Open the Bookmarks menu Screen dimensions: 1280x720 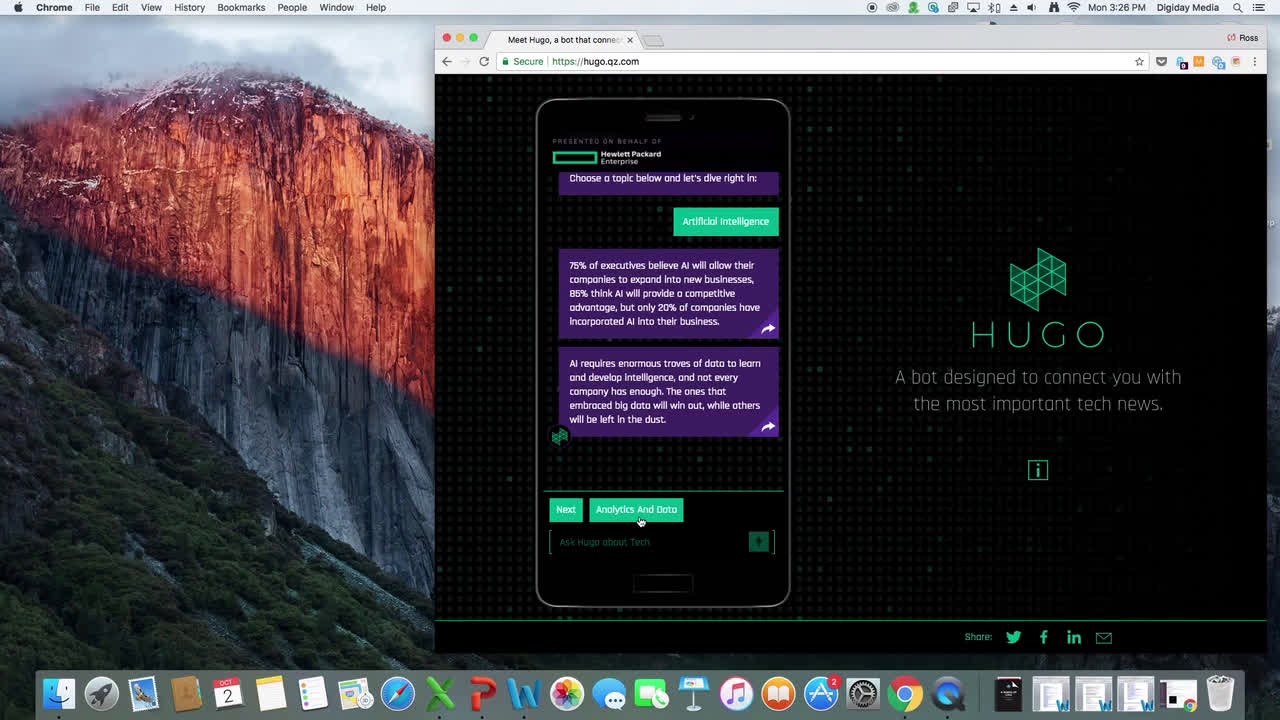click(241, 7)
